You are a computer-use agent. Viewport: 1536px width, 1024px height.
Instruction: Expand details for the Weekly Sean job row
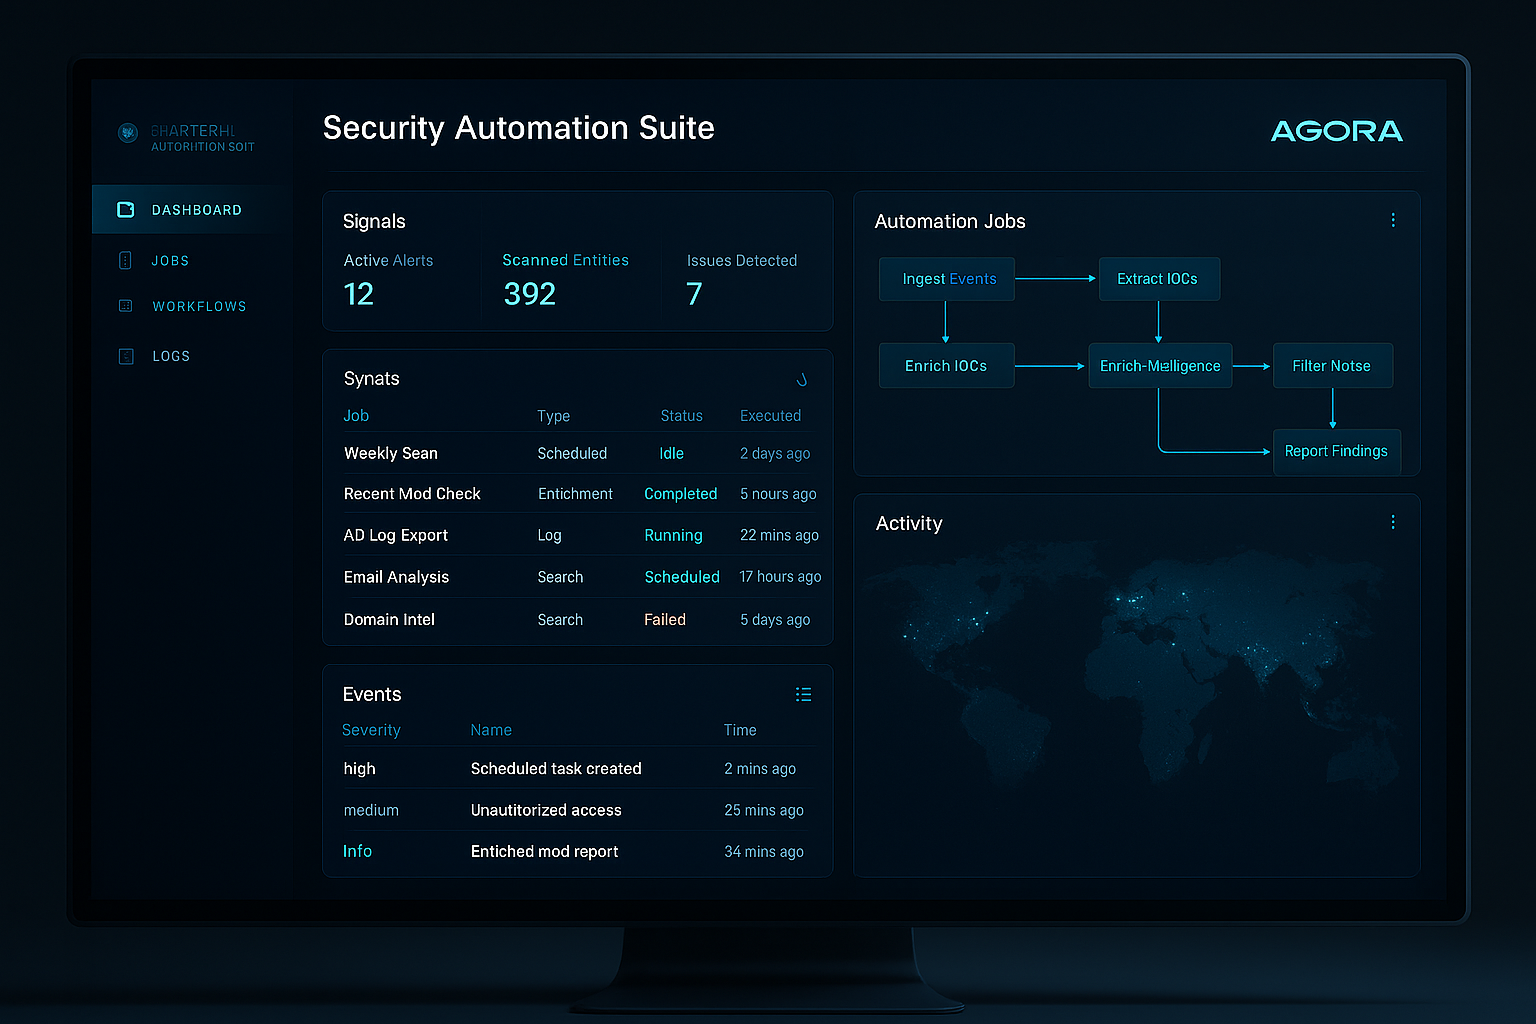coord(391,453)
